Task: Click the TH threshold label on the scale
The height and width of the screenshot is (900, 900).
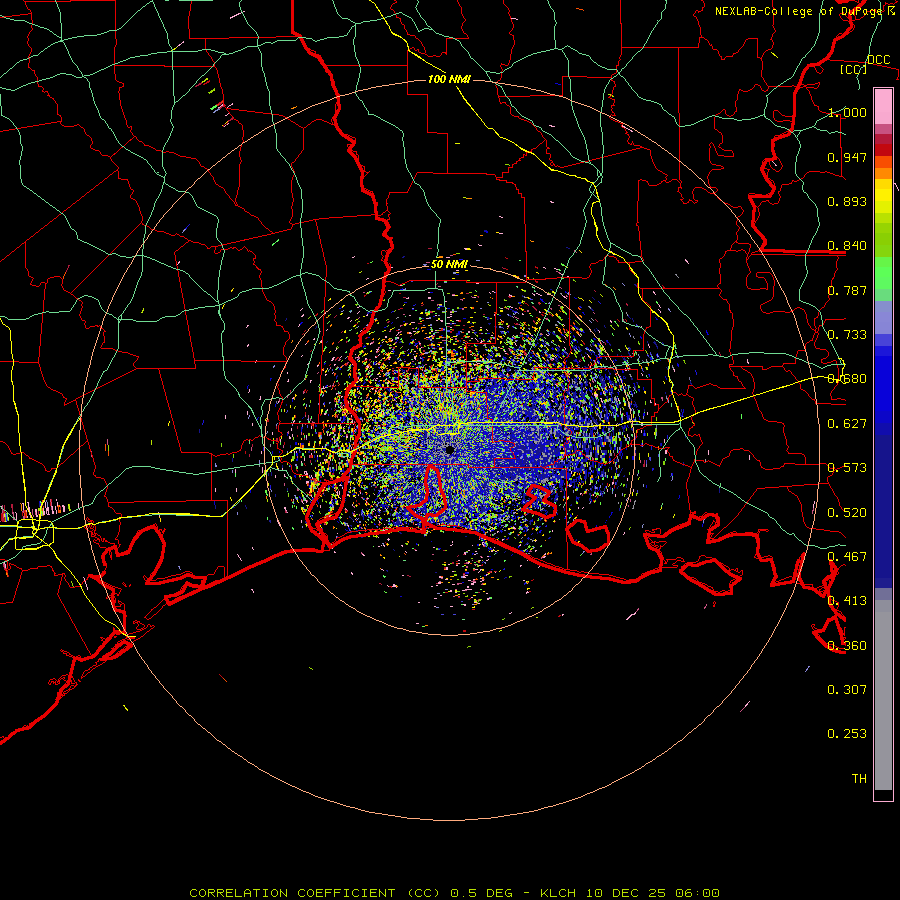Action: 859,779
